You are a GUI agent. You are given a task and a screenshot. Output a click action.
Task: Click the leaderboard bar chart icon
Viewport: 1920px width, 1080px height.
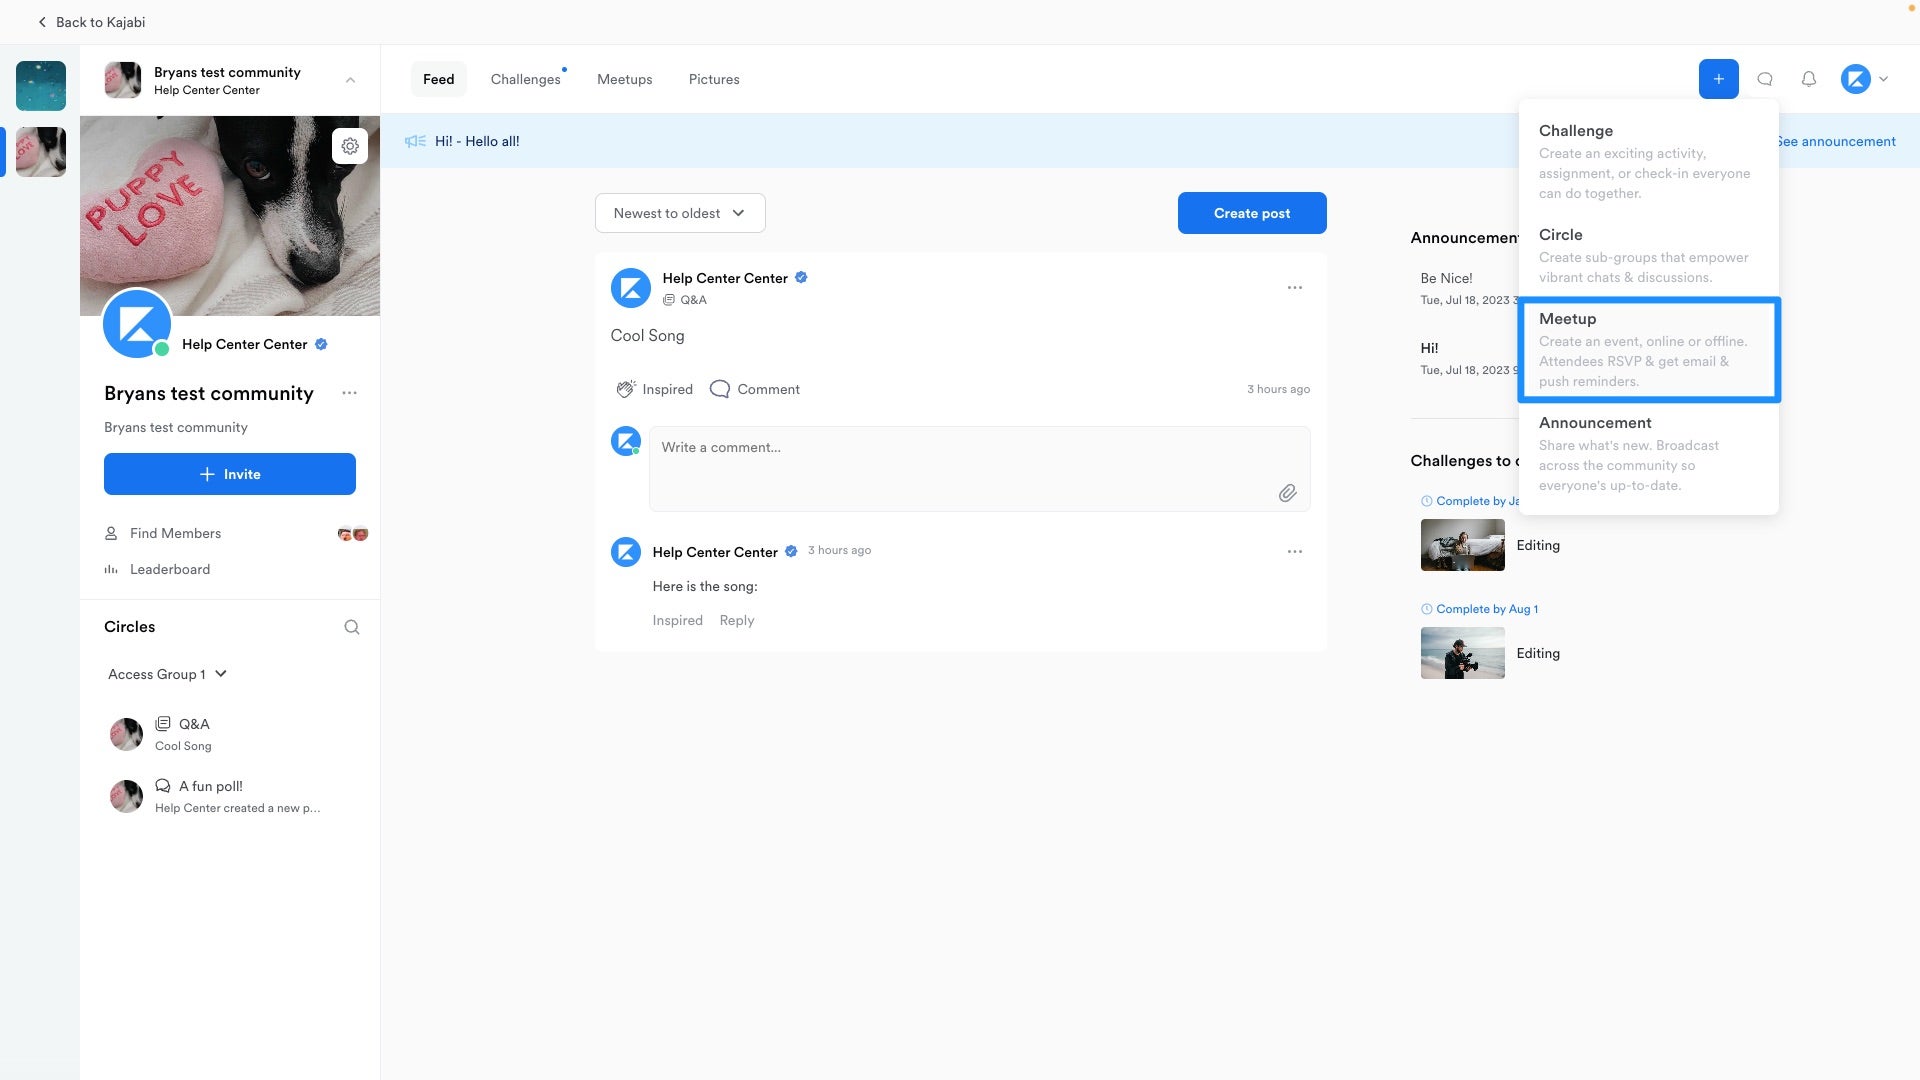111,569
